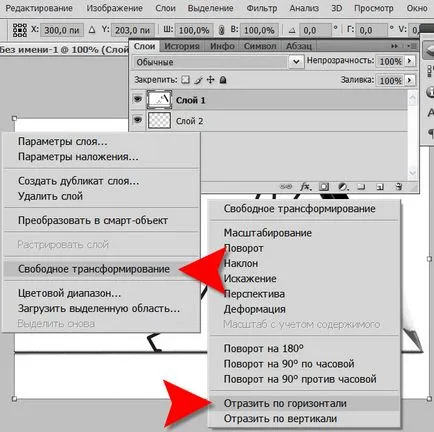434x432 pixels.
Task: Click the layers panel scroll down arrow
Action: pos(413,172)
